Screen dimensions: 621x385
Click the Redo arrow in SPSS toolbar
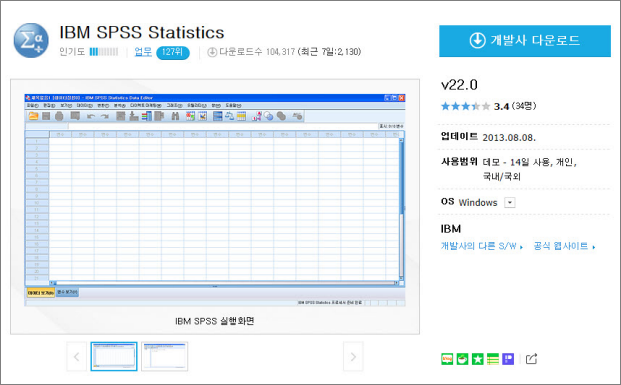click(105, 116)
